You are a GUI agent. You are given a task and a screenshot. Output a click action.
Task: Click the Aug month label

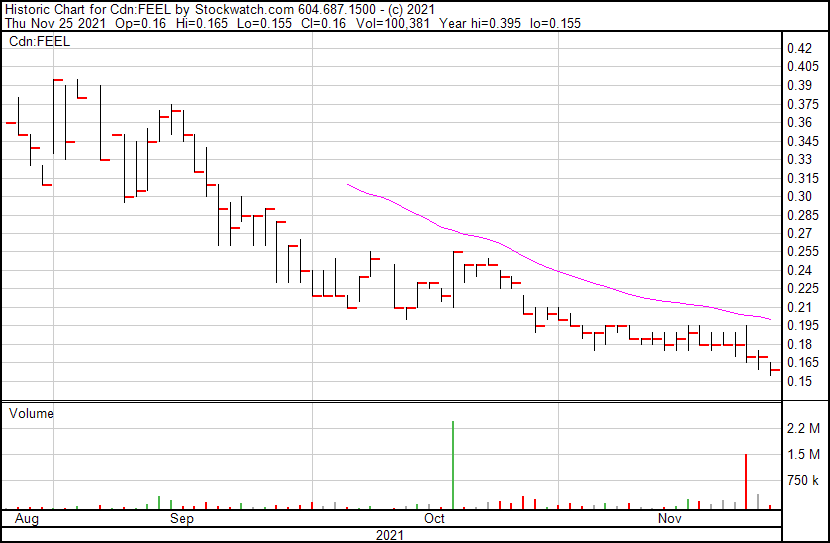click(x=26, y=518)
